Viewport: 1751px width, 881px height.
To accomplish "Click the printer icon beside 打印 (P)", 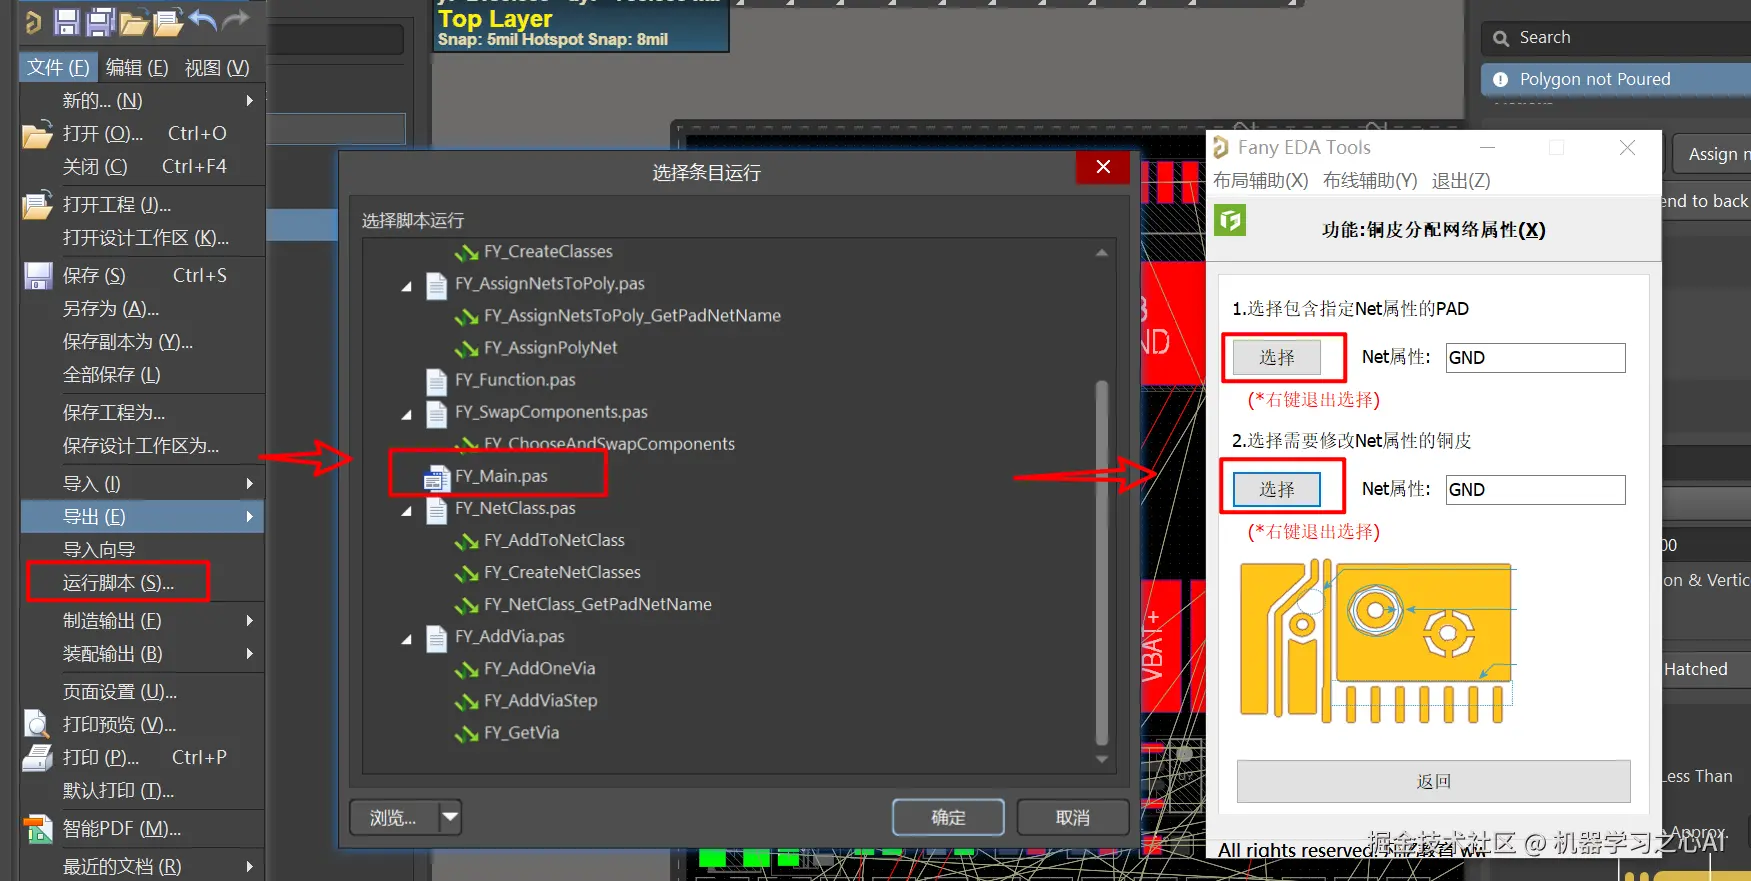I will [x=38, y=758].
